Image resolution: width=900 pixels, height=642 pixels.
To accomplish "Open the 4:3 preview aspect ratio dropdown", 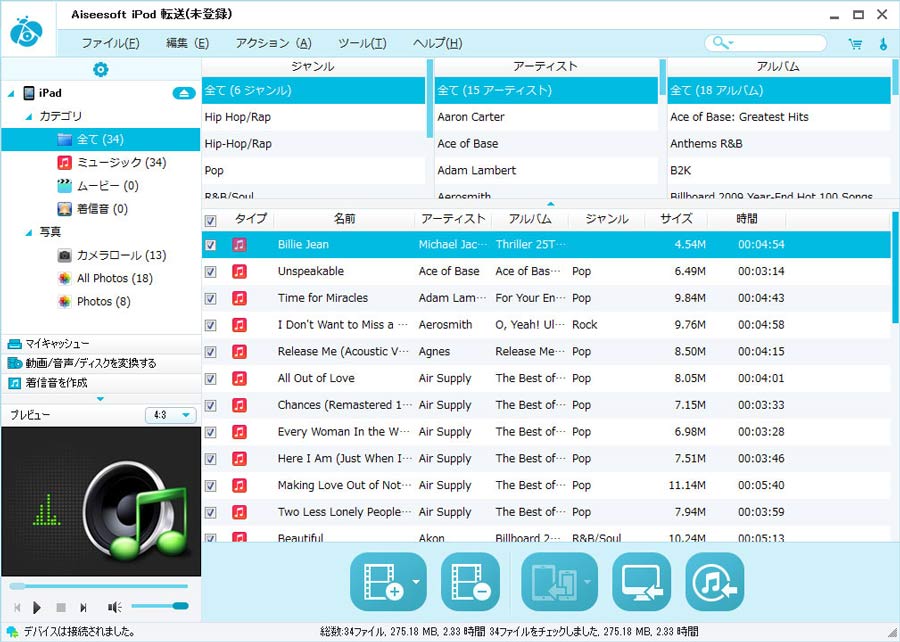I will coord(169,415).
